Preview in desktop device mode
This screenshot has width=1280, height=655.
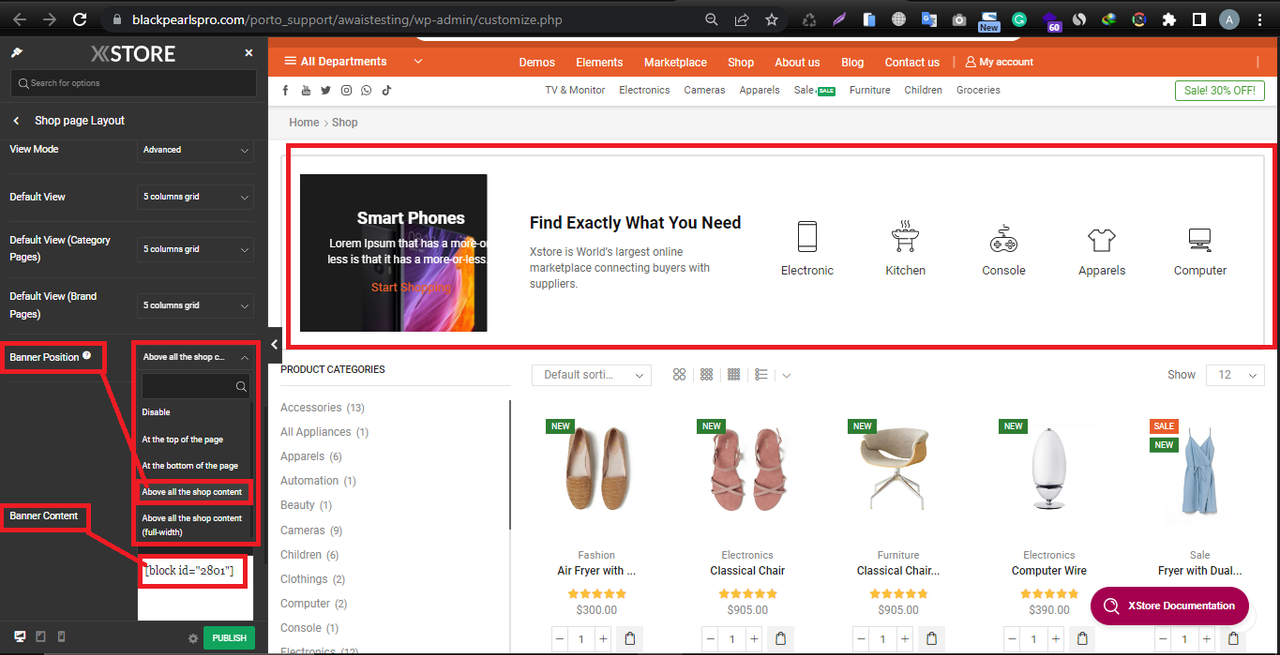pos(19,637)
